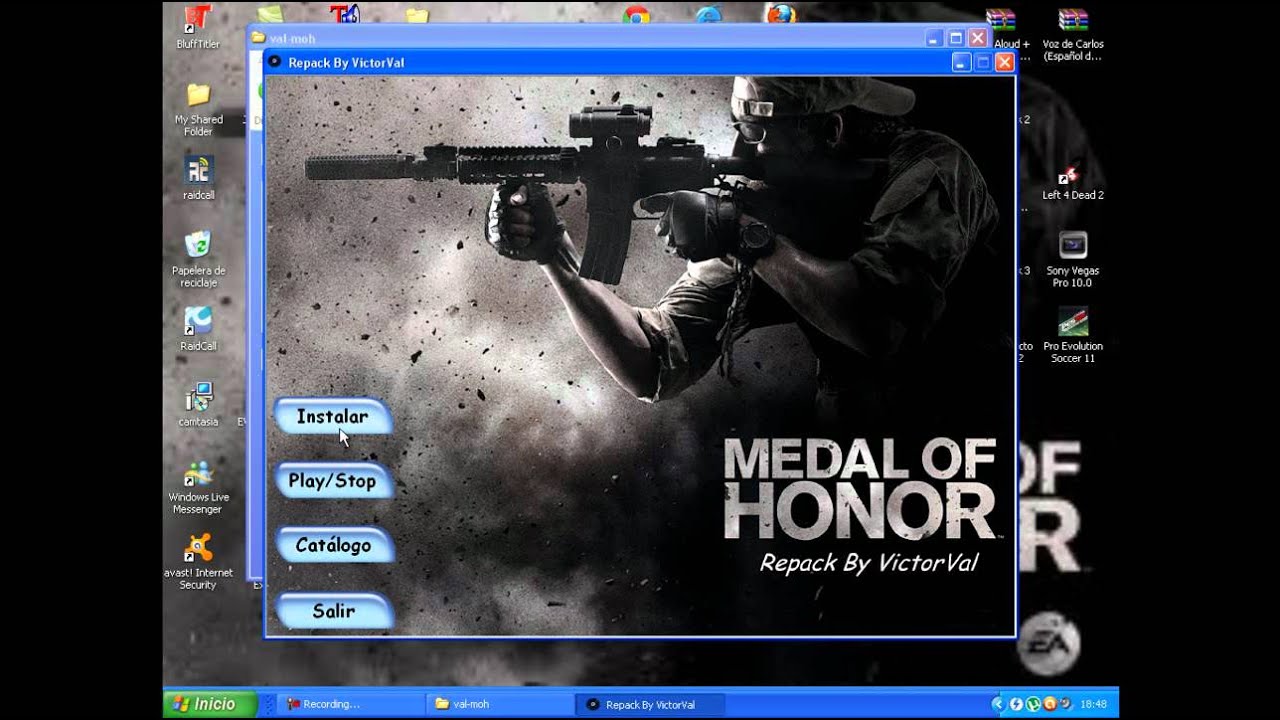
Task: Click the Repack By VictorVal title icon
Action: tap(274, 62)
